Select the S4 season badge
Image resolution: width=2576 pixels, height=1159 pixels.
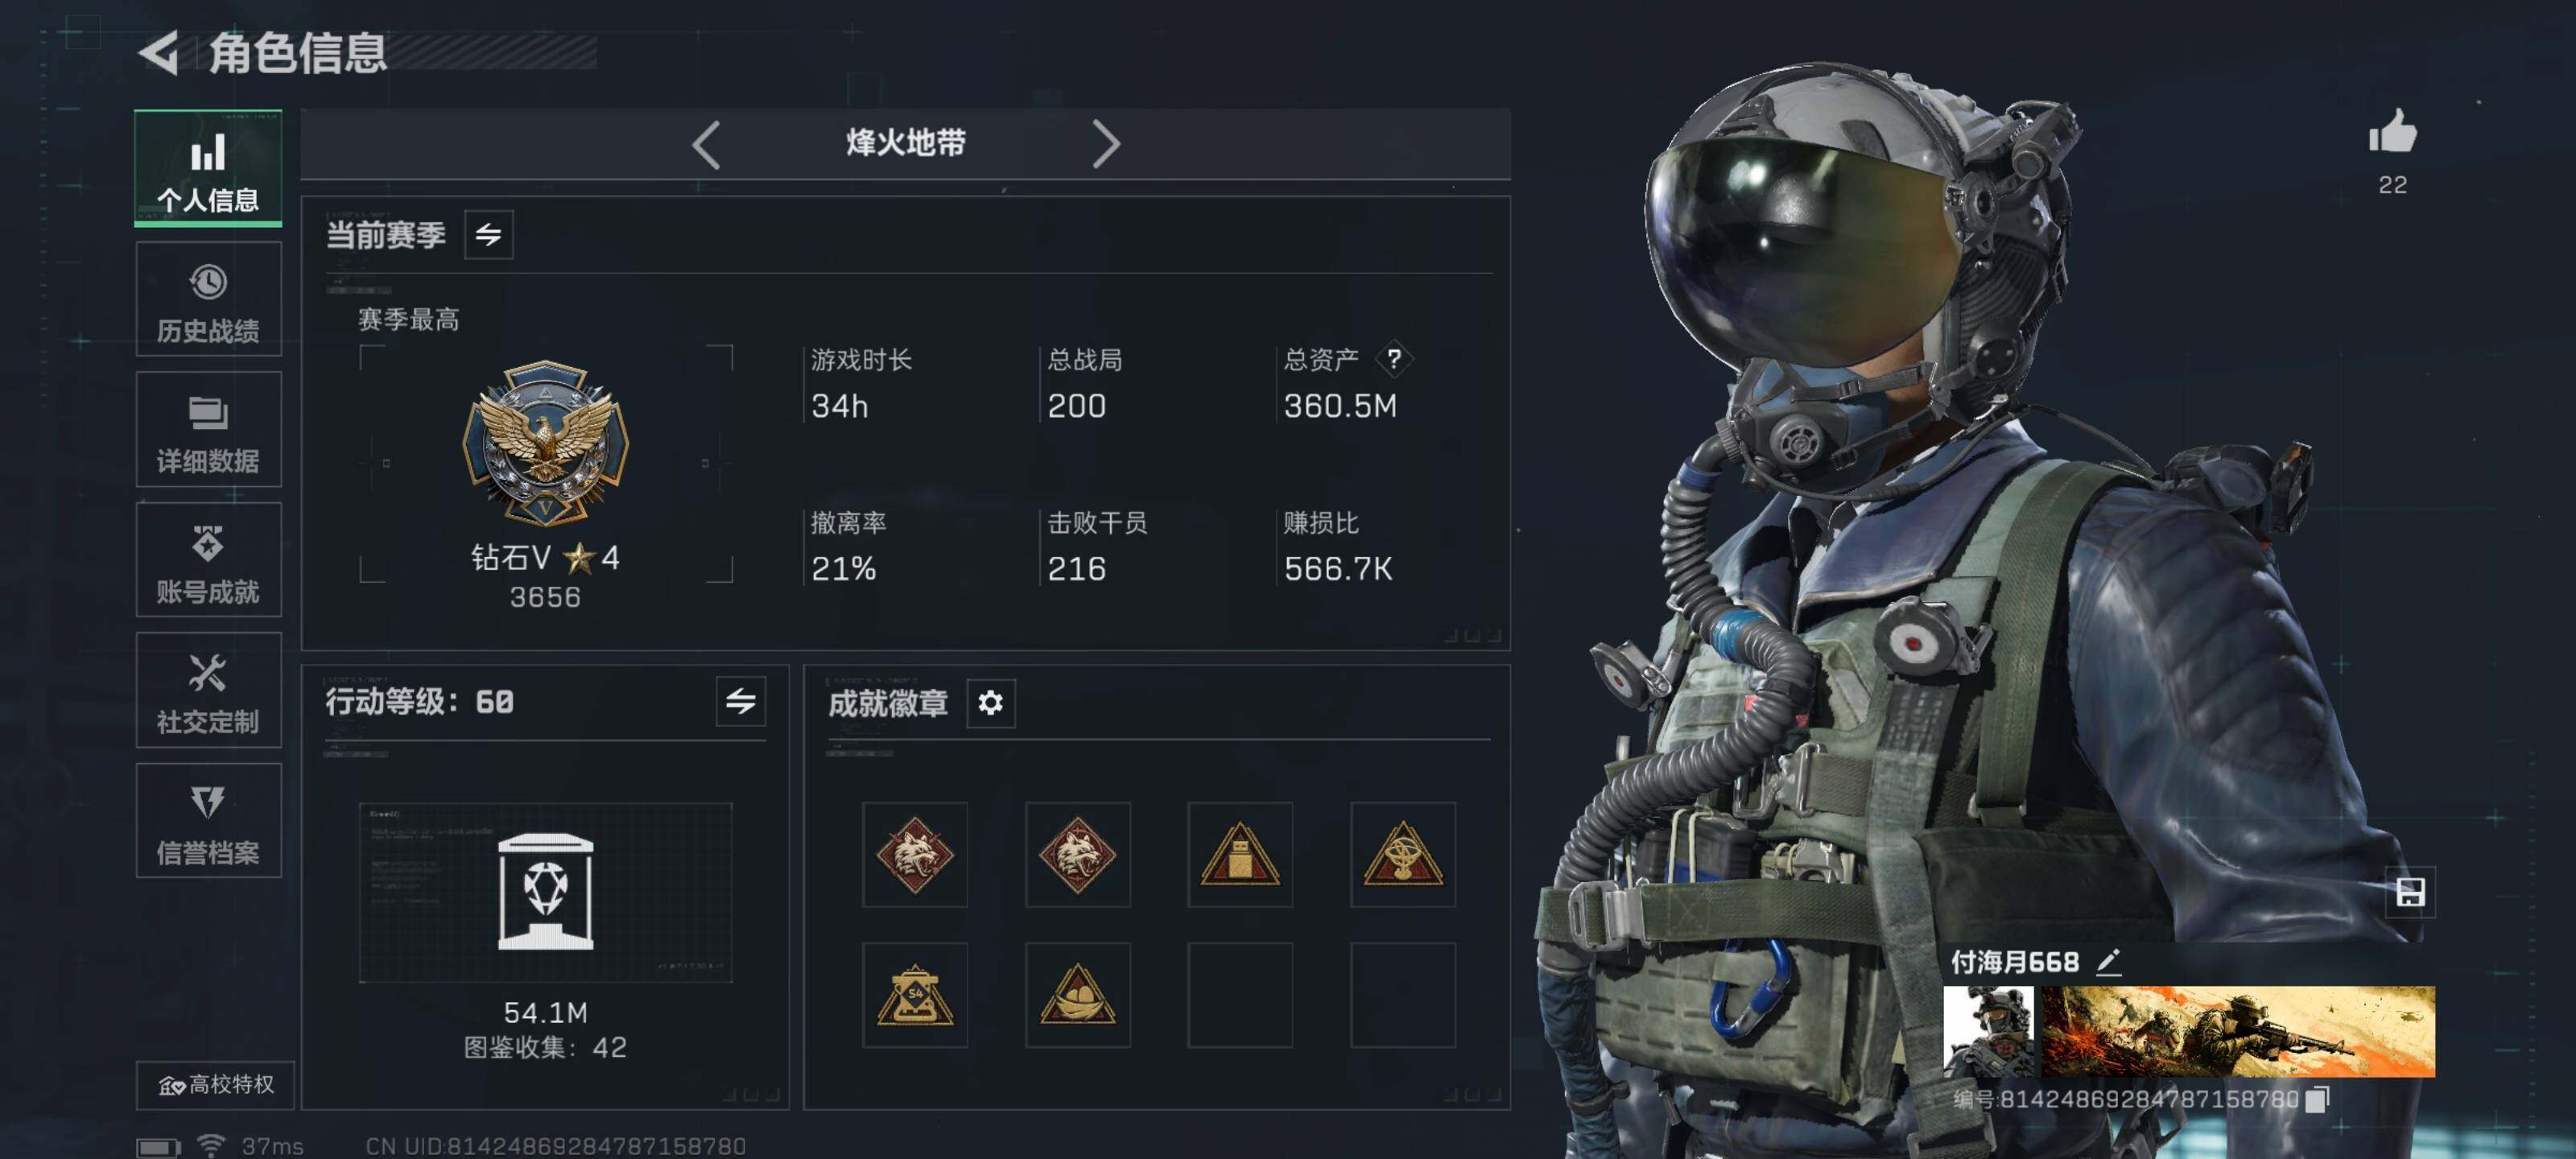click(914, 995)
